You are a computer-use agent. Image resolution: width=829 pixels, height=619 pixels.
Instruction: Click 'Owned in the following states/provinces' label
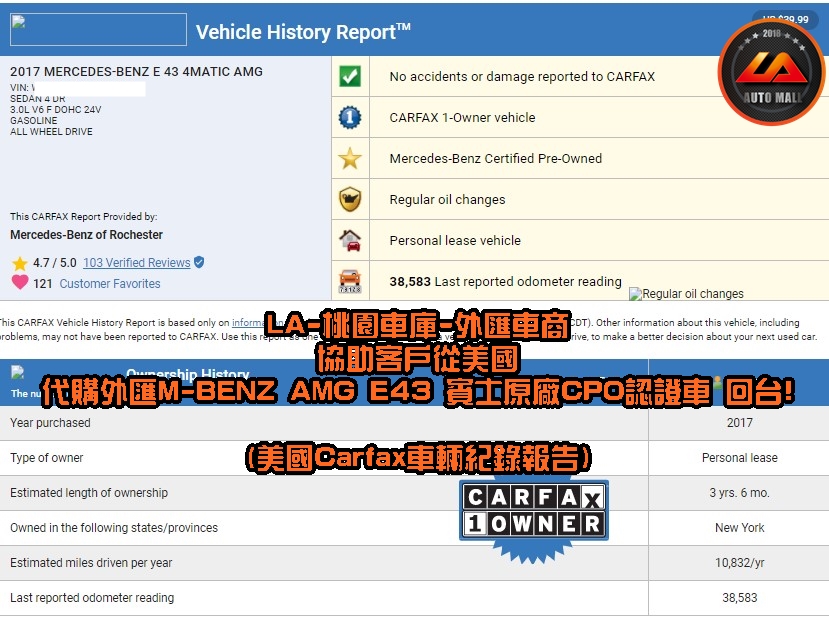tap(114, 528)
